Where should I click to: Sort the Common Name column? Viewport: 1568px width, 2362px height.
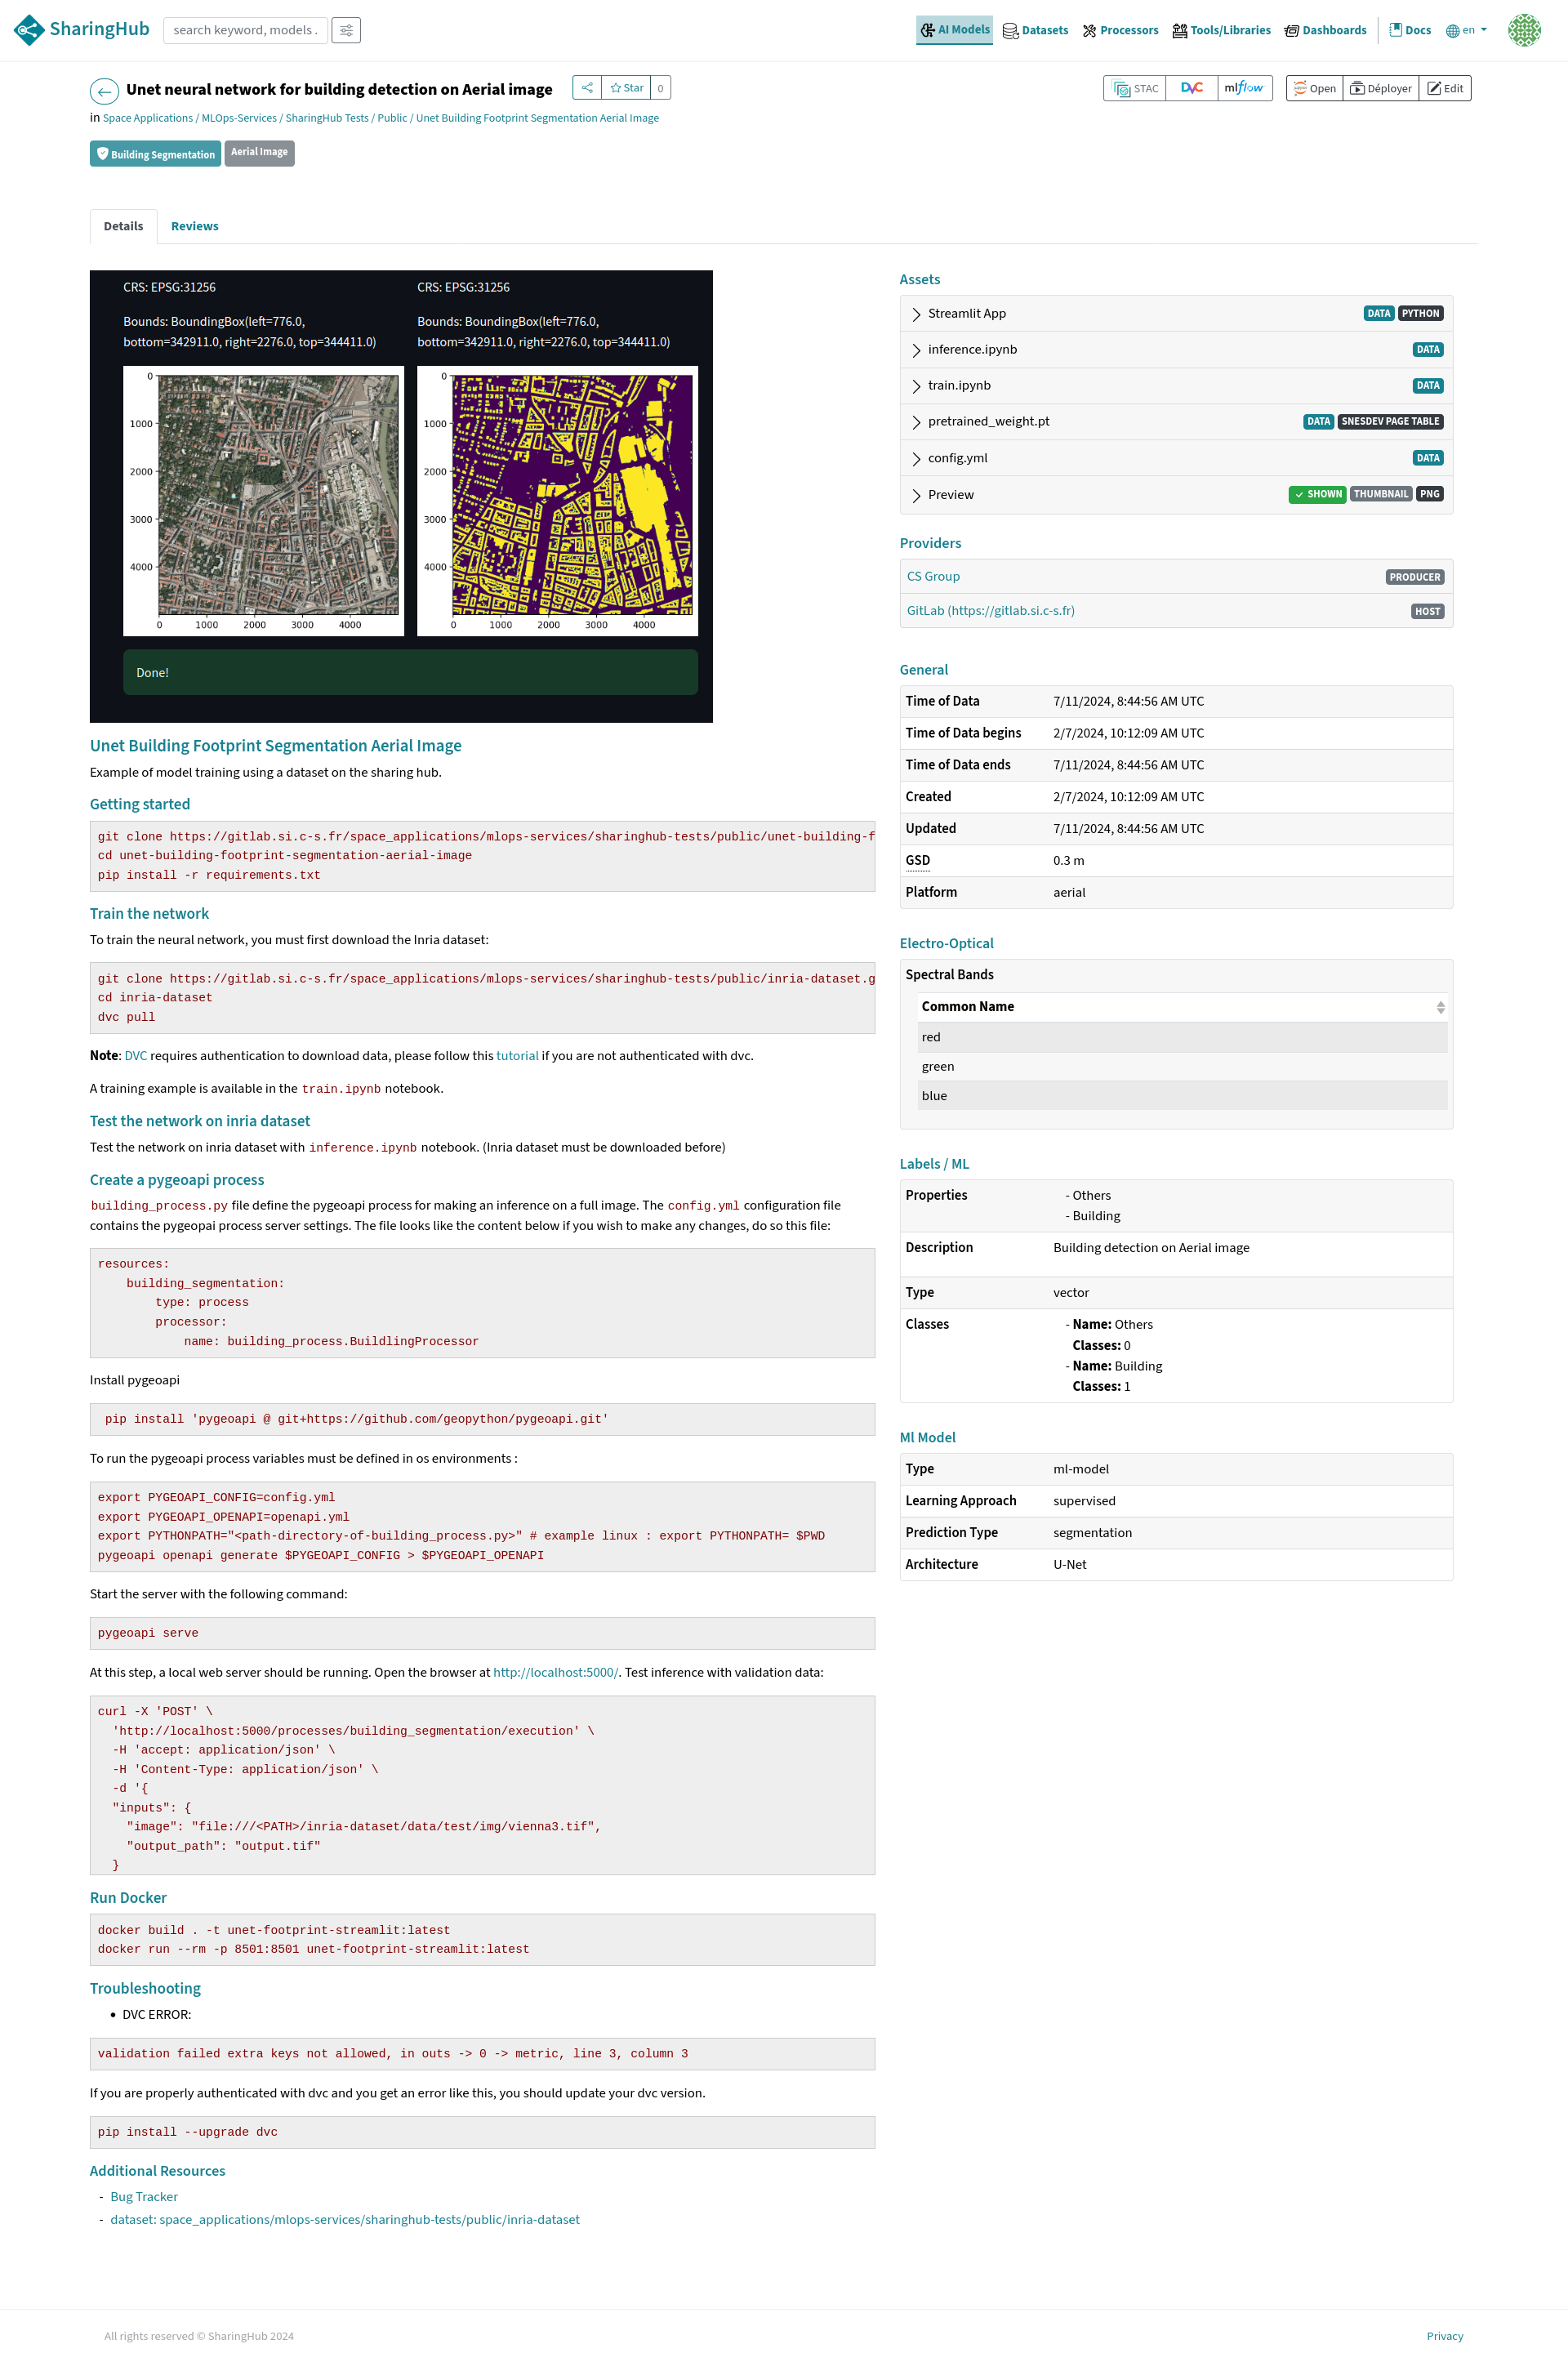[1182, 1007]
